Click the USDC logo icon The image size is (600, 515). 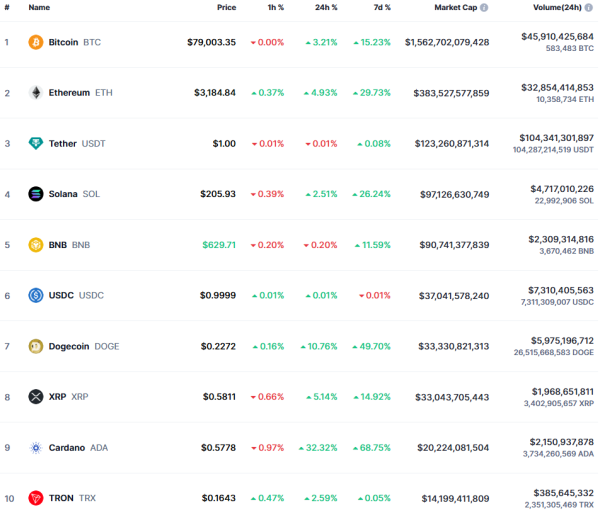click(36, 295)
